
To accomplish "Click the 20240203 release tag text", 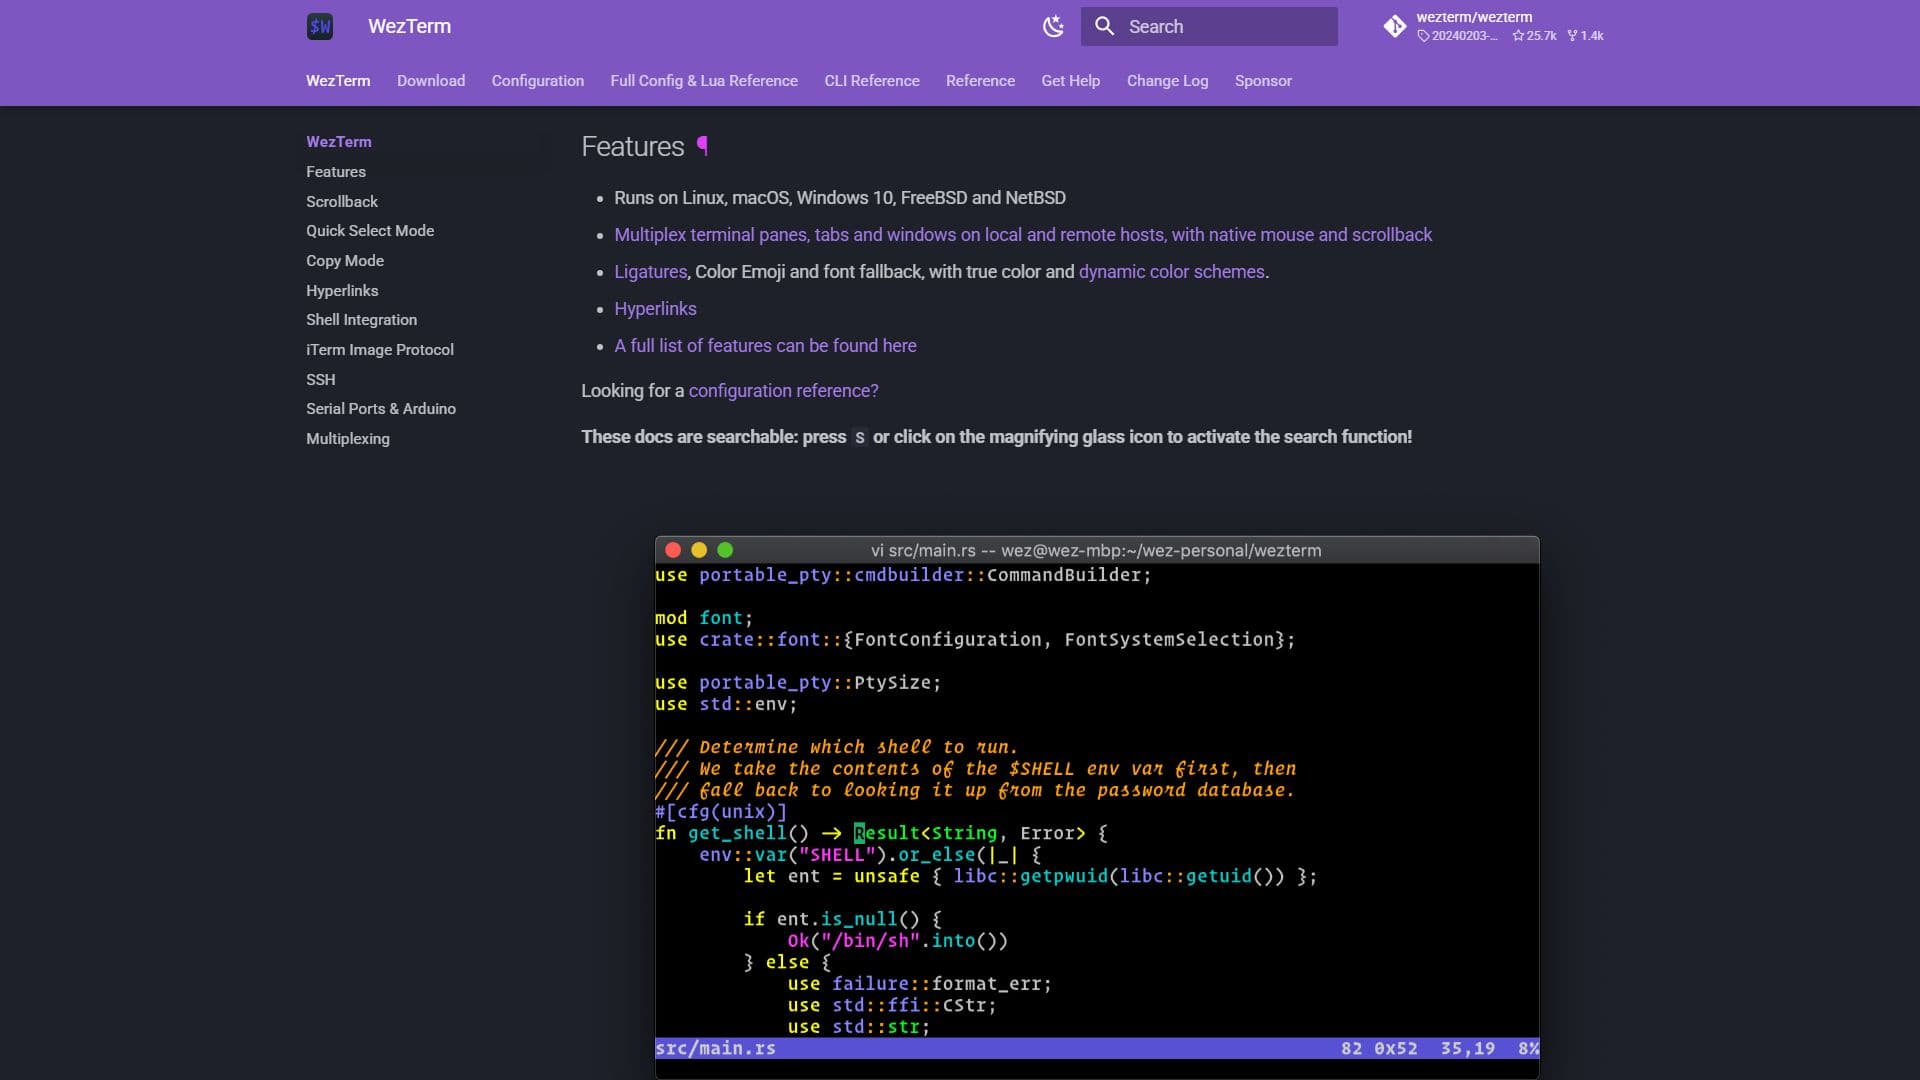I will (1458, 36).
